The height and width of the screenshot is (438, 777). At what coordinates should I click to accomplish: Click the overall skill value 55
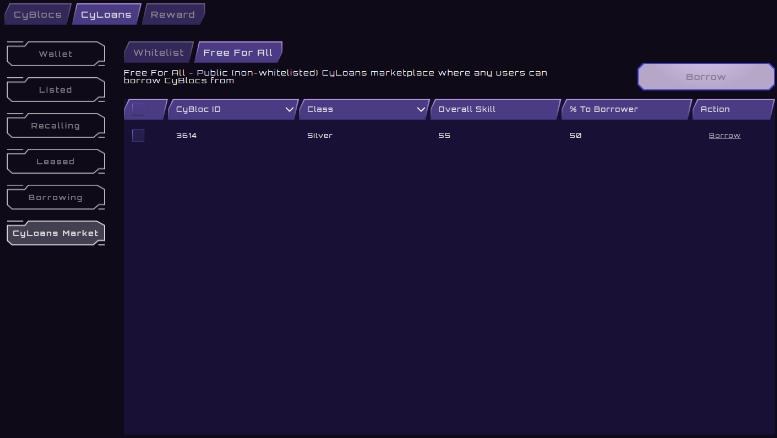coord(444,135)
